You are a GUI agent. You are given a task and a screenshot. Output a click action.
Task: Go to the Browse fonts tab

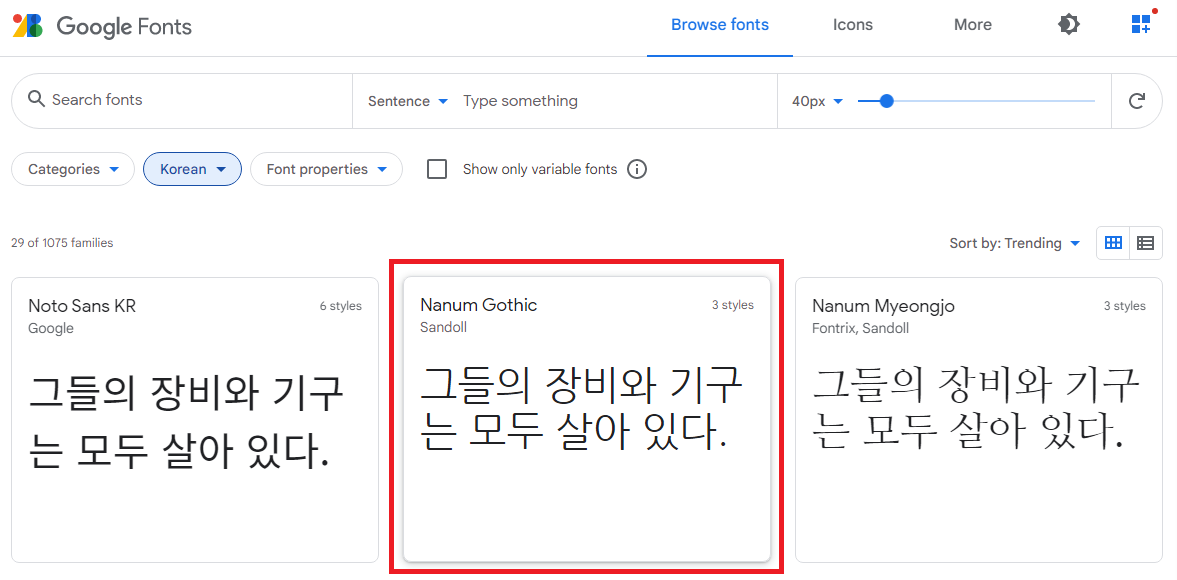[720, 25]
